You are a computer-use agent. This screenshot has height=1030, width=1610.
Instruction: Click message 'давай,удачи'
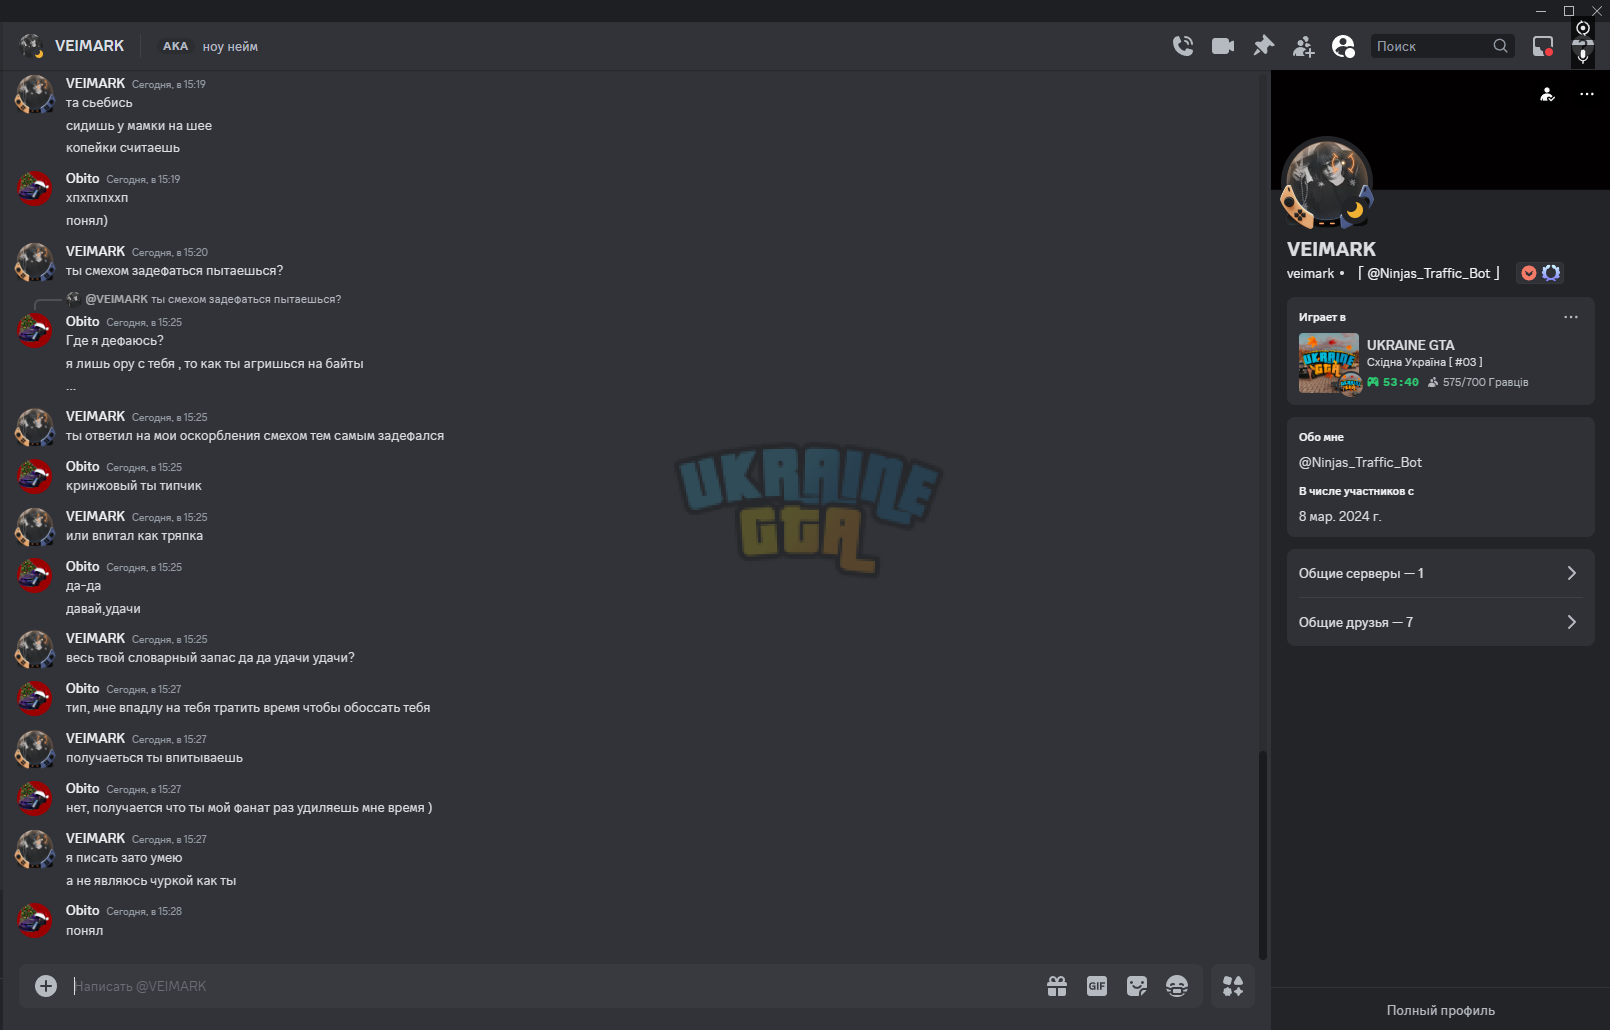click(103, 609)
